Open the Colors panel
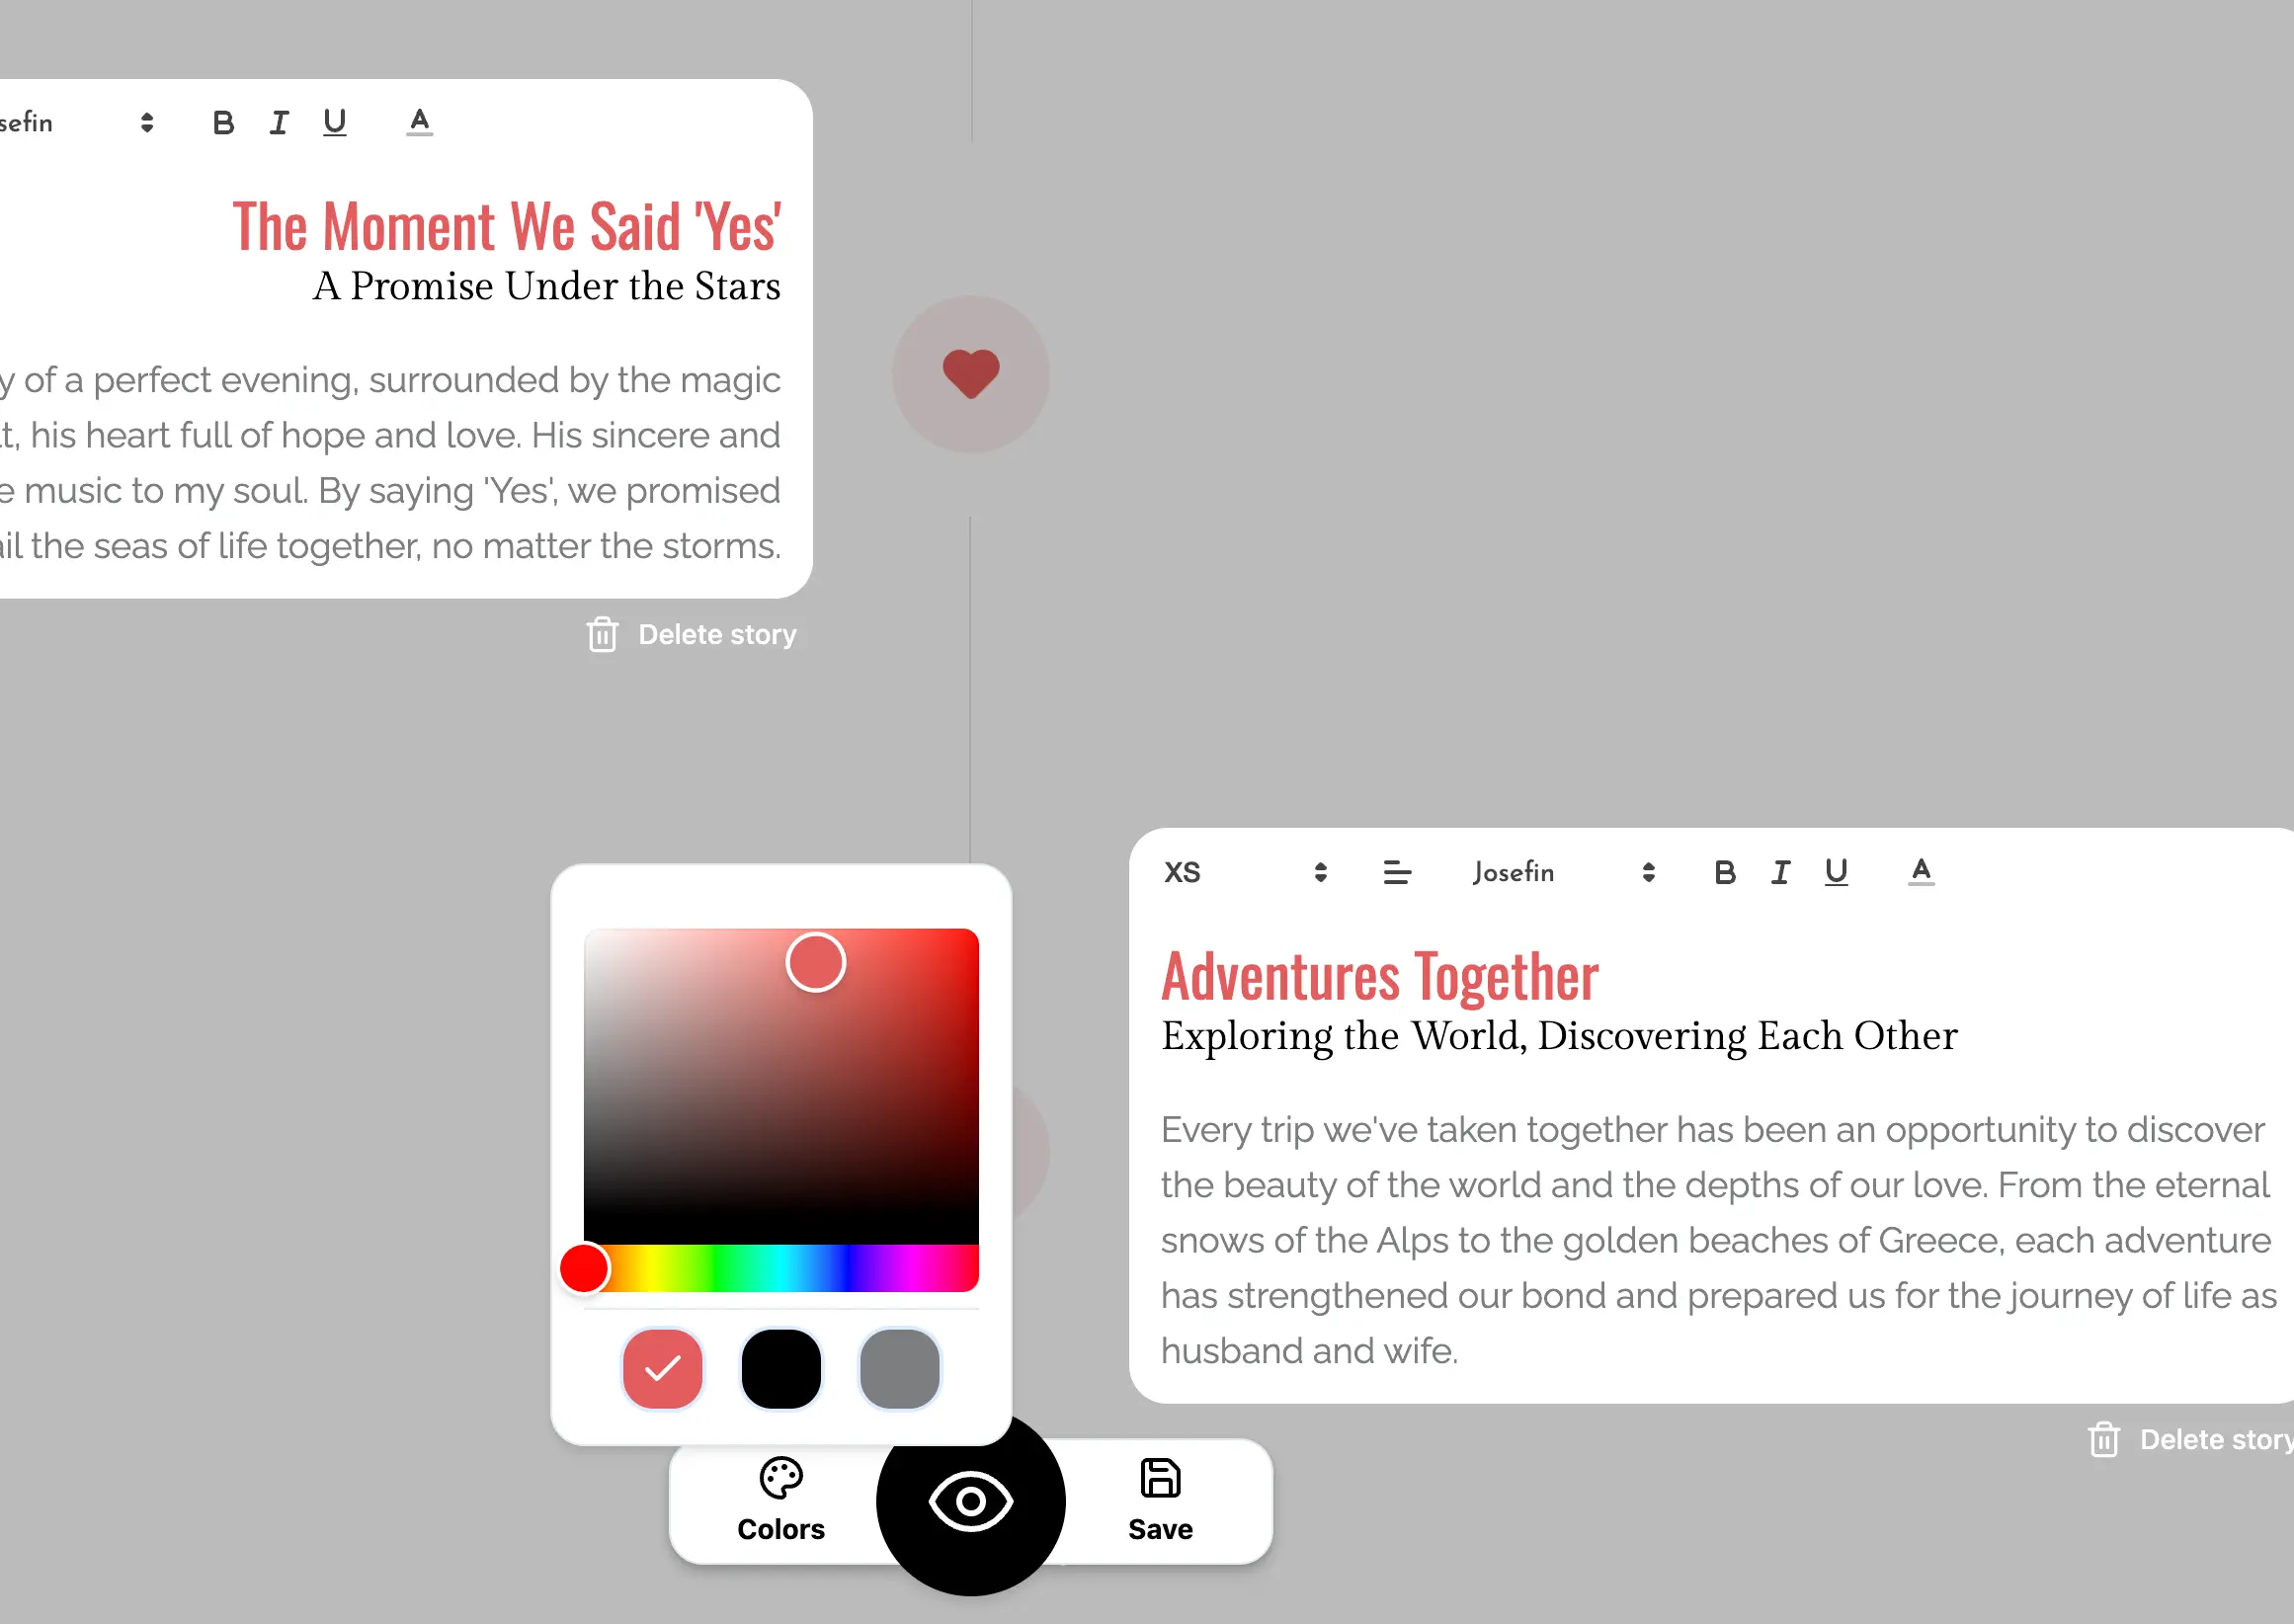2294x1624 pixels. click(780, 1502)
